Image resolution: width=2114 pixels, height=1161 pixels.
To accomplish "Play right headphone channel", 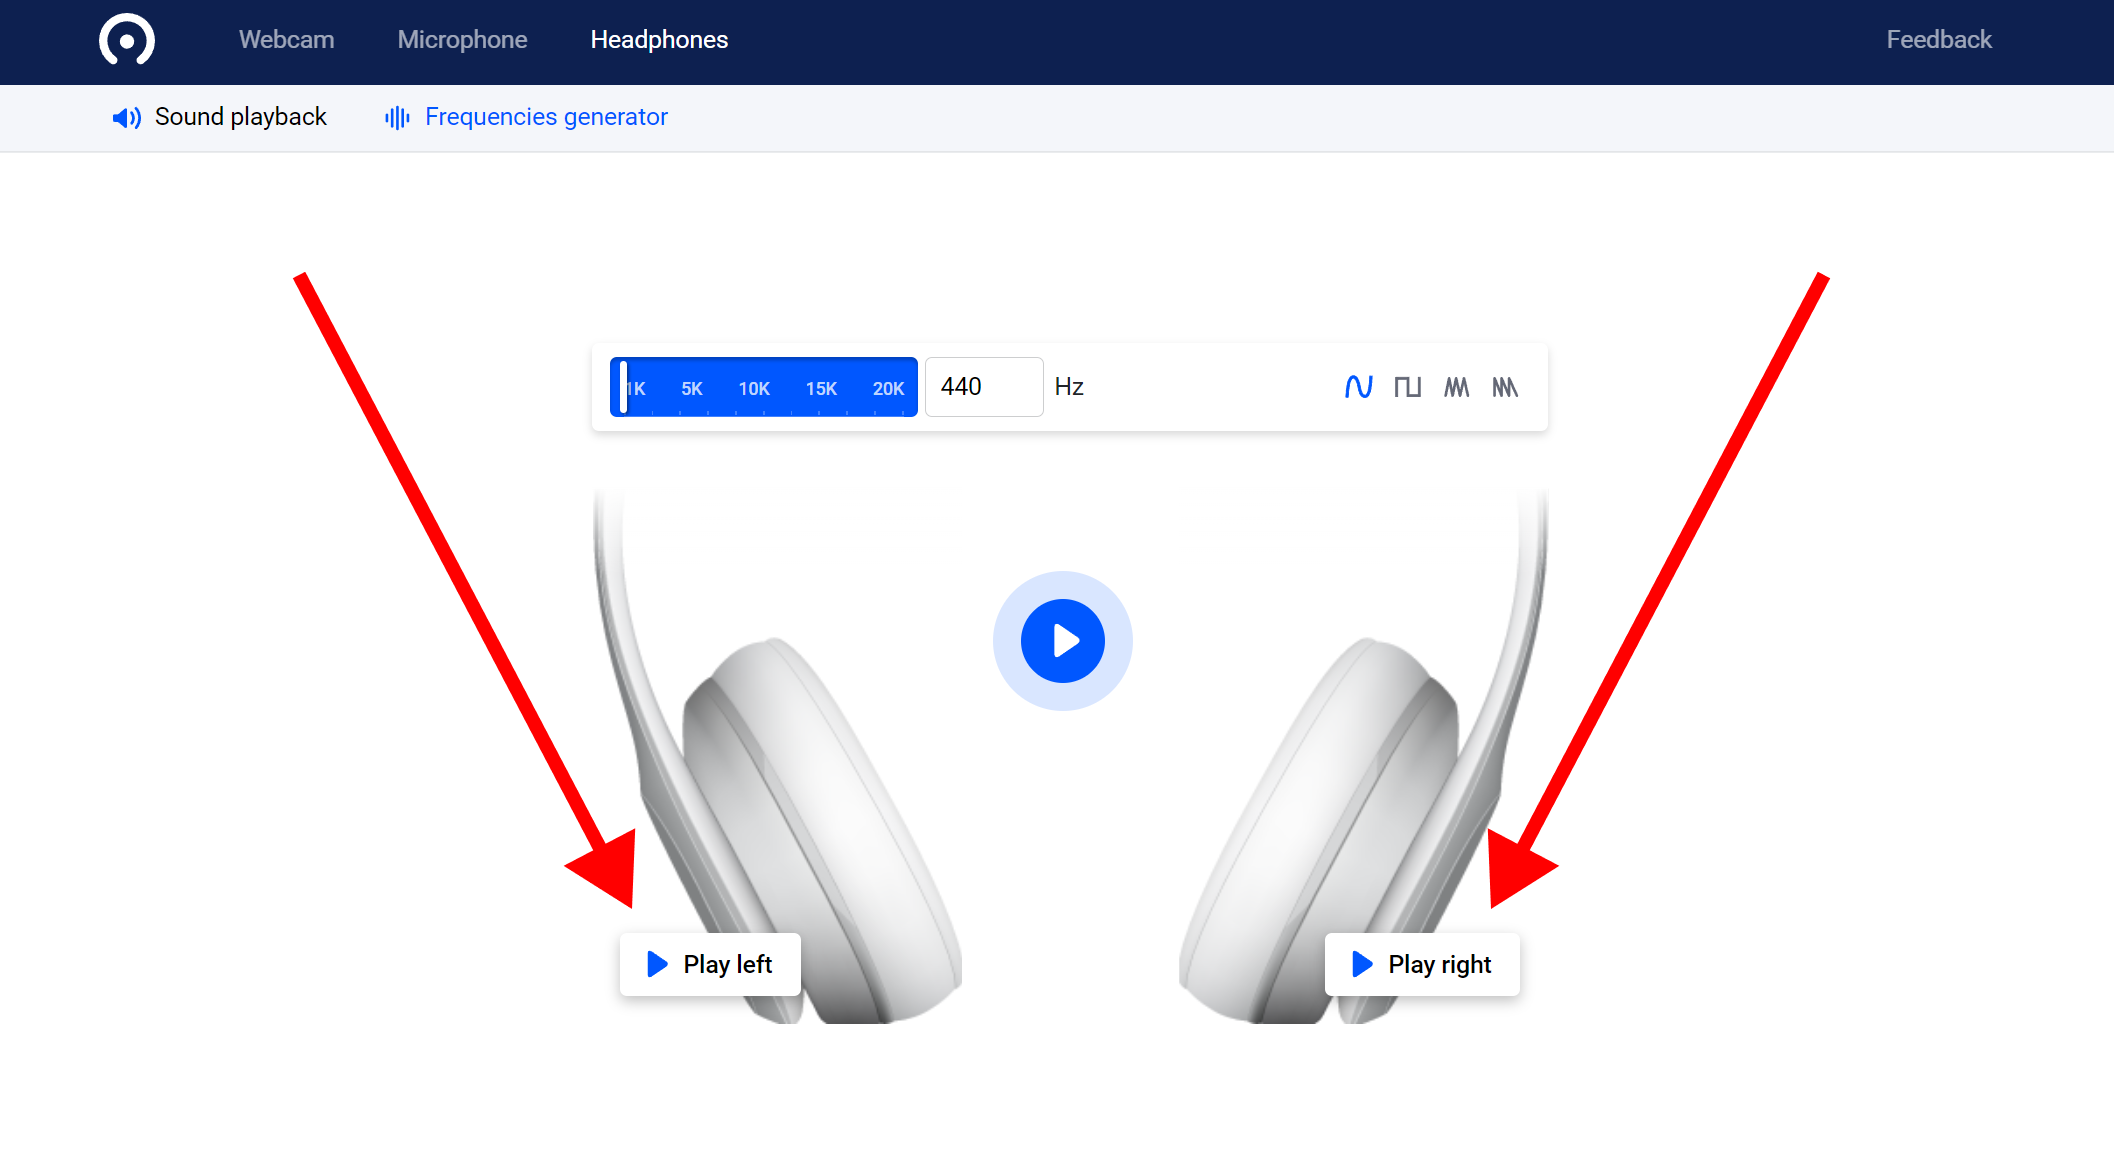I will (x=1422, y=964).
